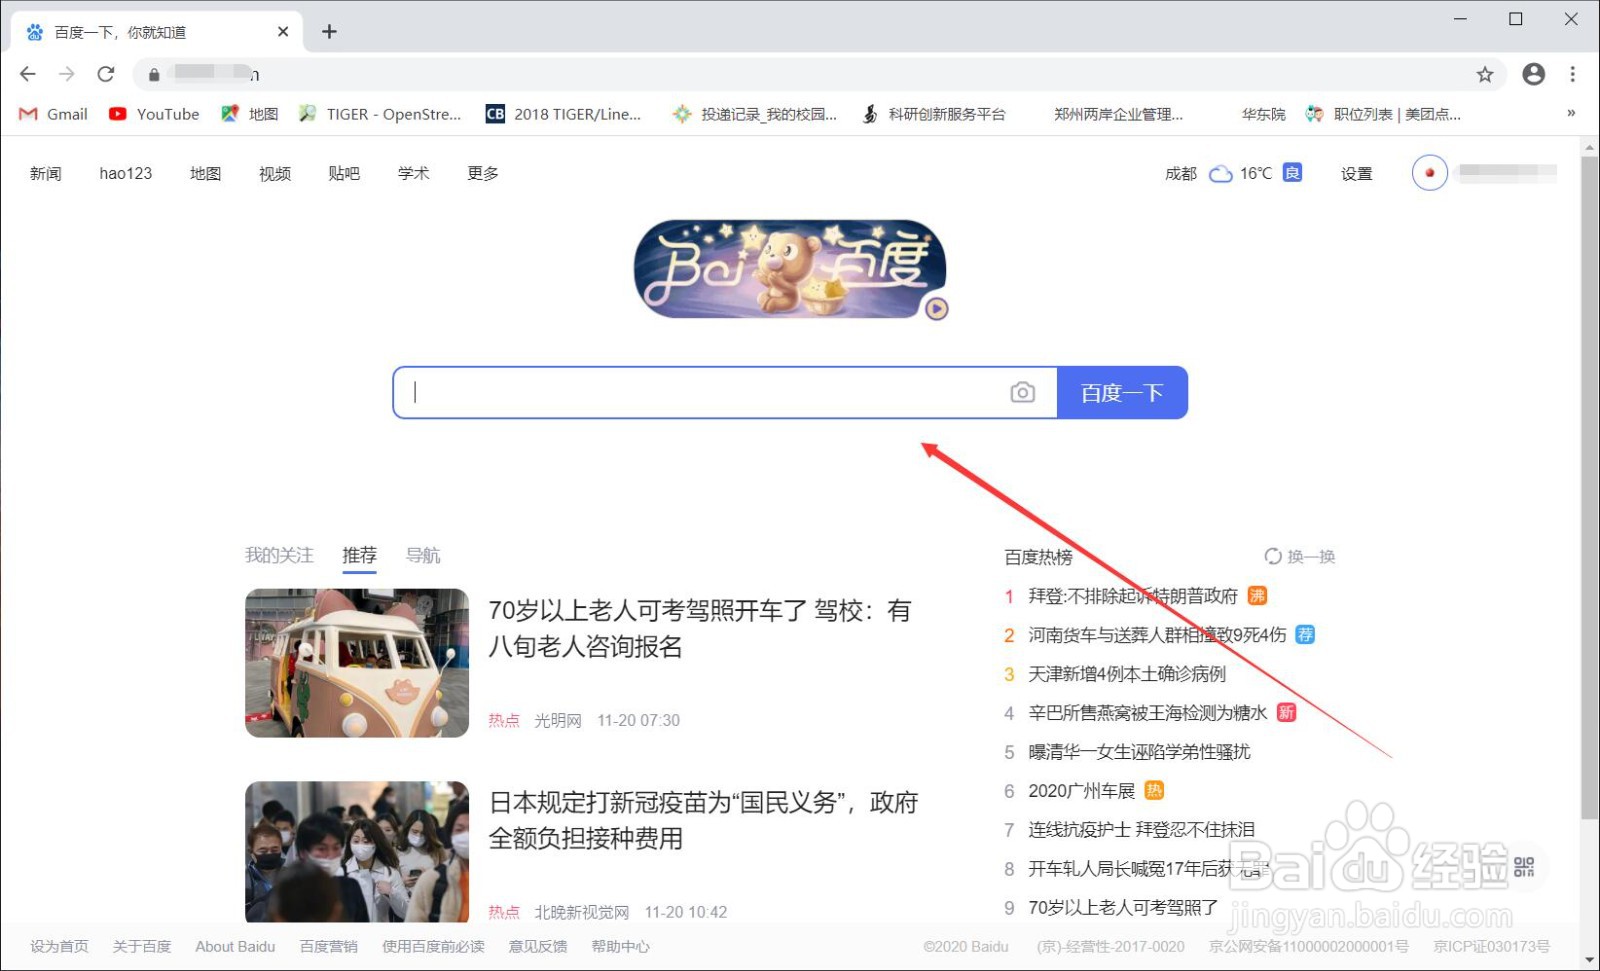This screenshot has height=971, width=1600.
Task: Open the 贴吧 navigation link
Action: click(344, 173)
